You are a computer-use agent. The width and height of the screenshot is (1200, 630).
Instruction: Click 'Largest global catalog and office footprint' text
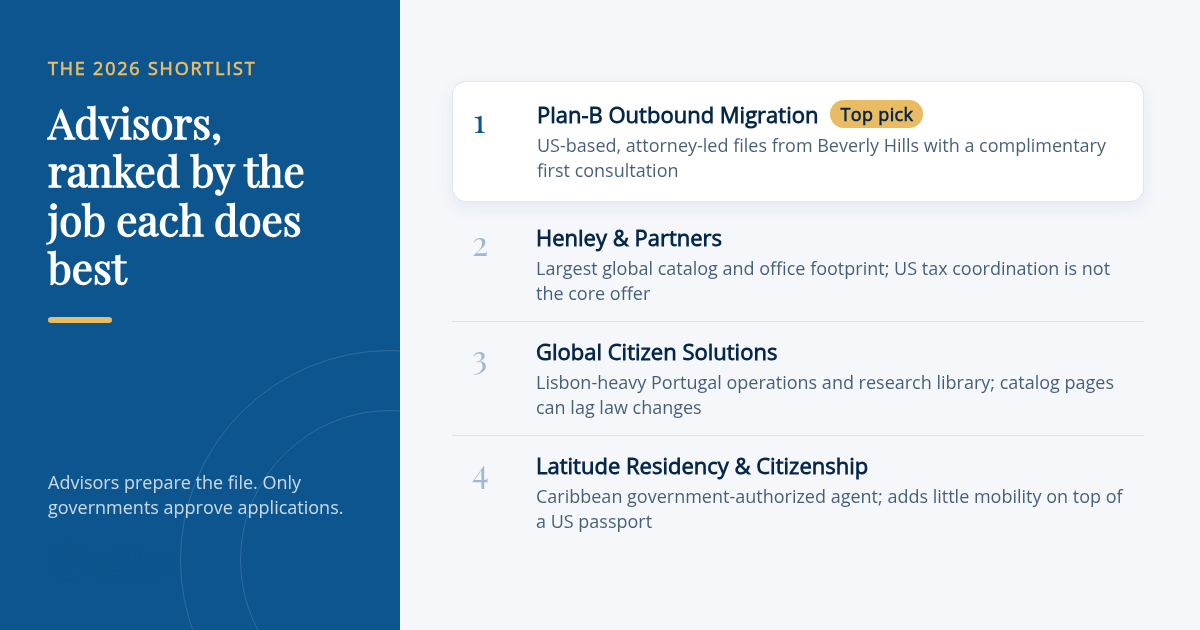[x=823, y=281]
